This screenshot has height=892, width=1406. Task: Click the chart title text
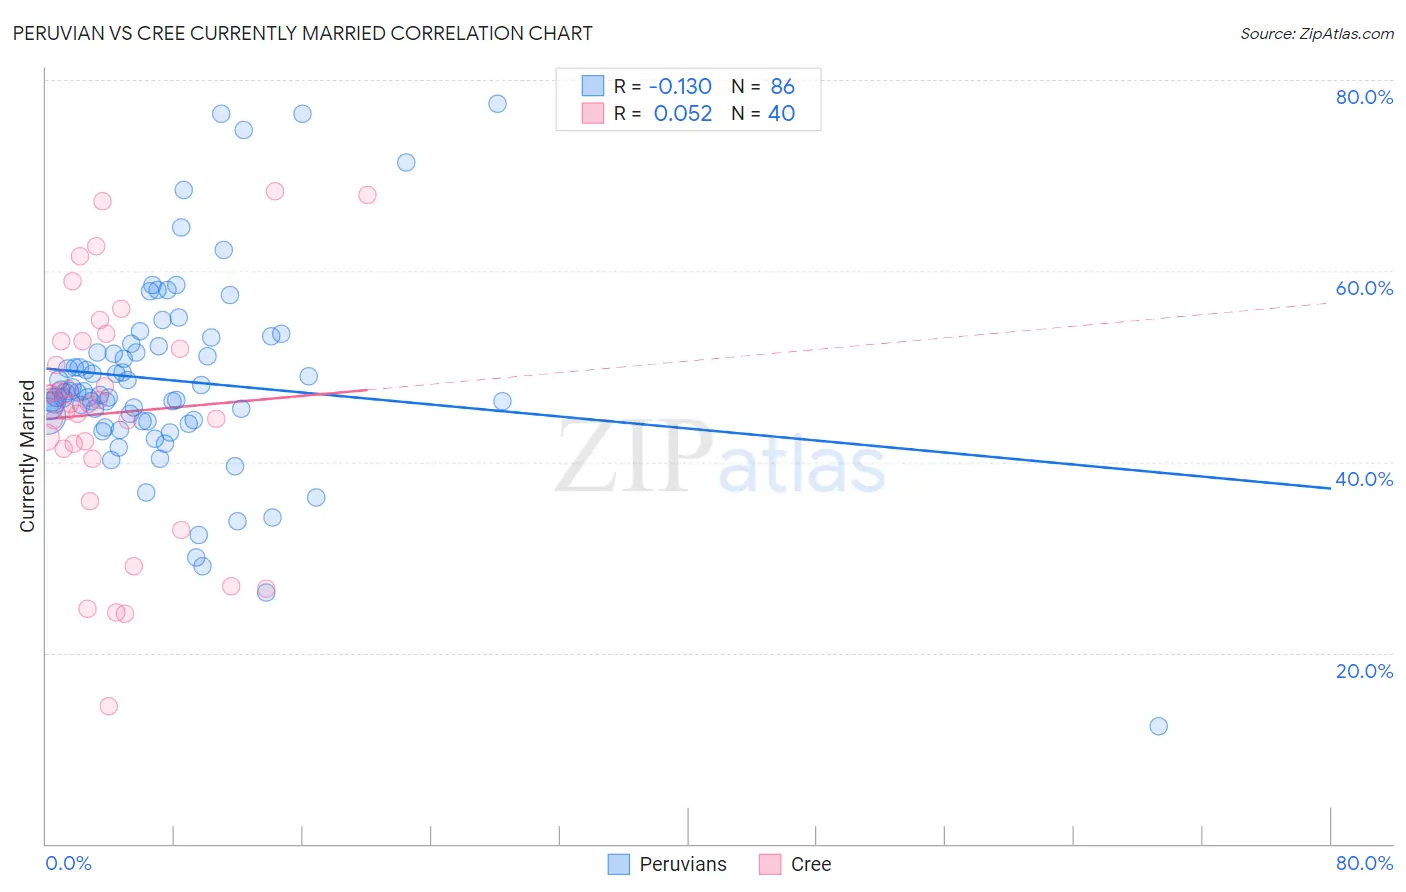coord(302,33)
